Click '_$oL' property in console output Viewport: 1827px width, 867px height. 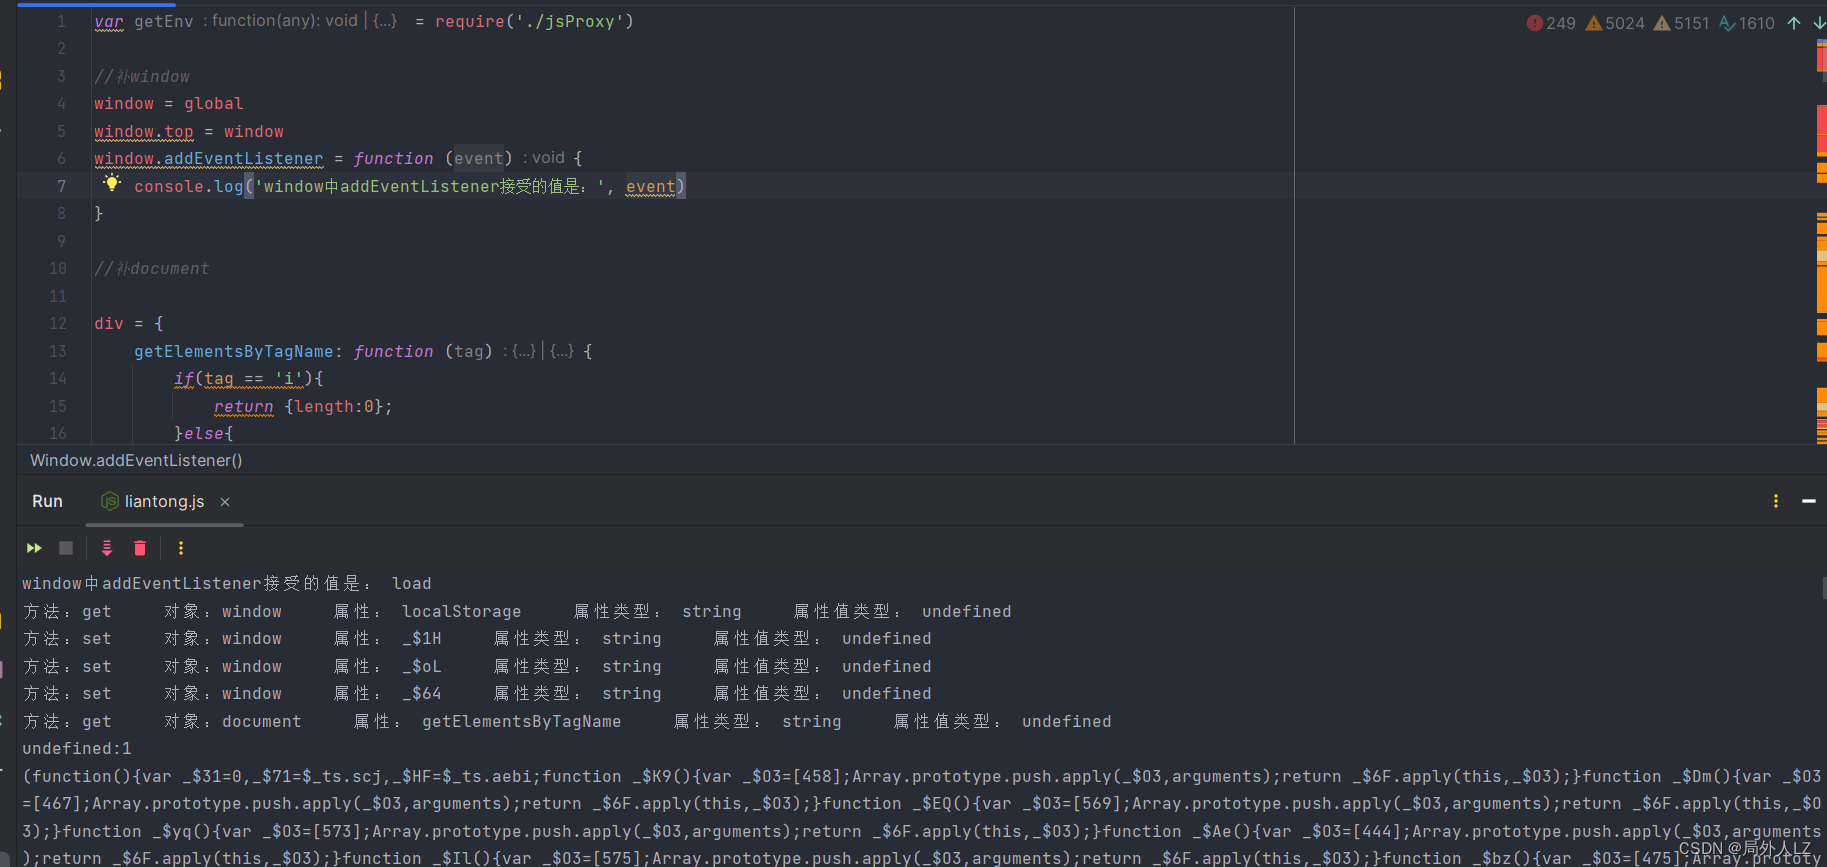coord(422,667)
